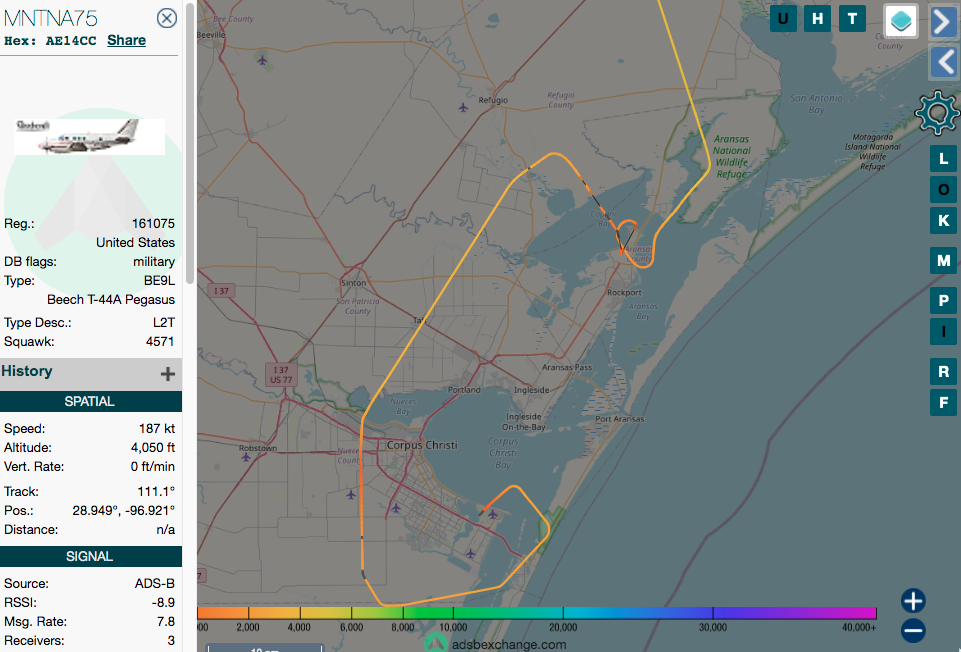
Task: Click the squawk value 4571
Action: [x=160, y=341]
